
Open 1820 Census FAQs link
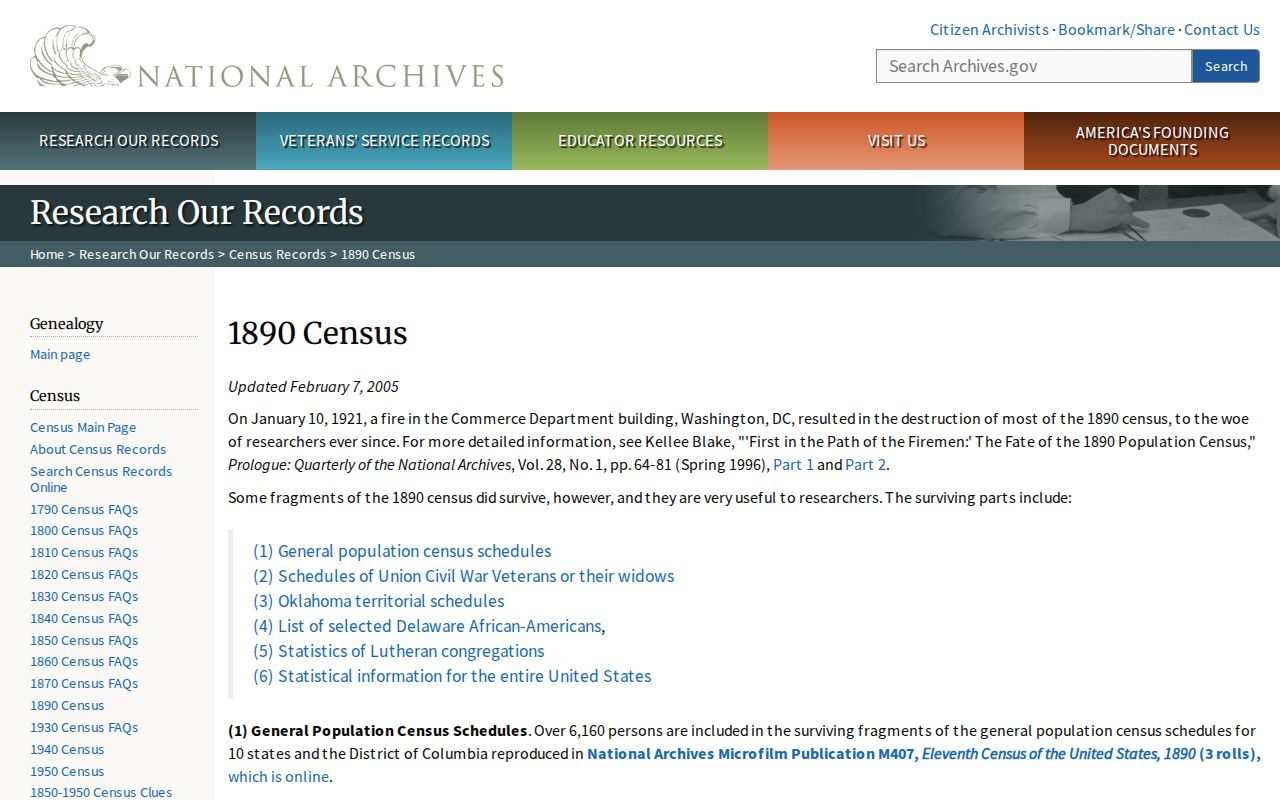[84, 574]
